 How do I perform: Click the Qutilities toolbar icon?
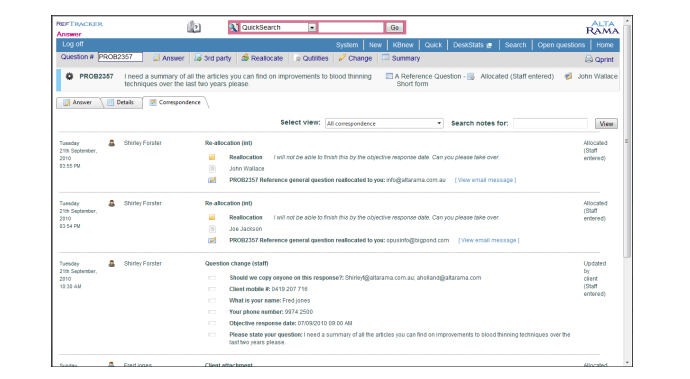(x=298, y=58)
